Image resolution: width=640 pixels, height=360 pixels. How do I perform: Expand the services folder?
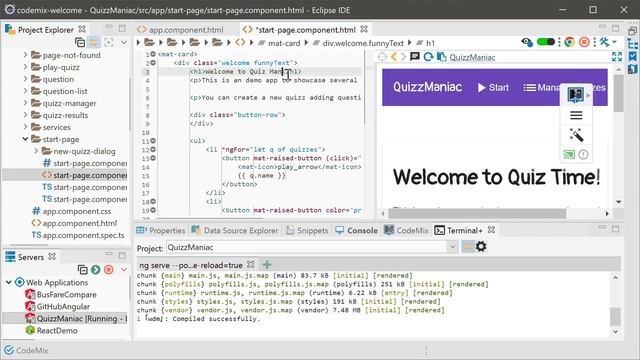[x=25, y=127]
